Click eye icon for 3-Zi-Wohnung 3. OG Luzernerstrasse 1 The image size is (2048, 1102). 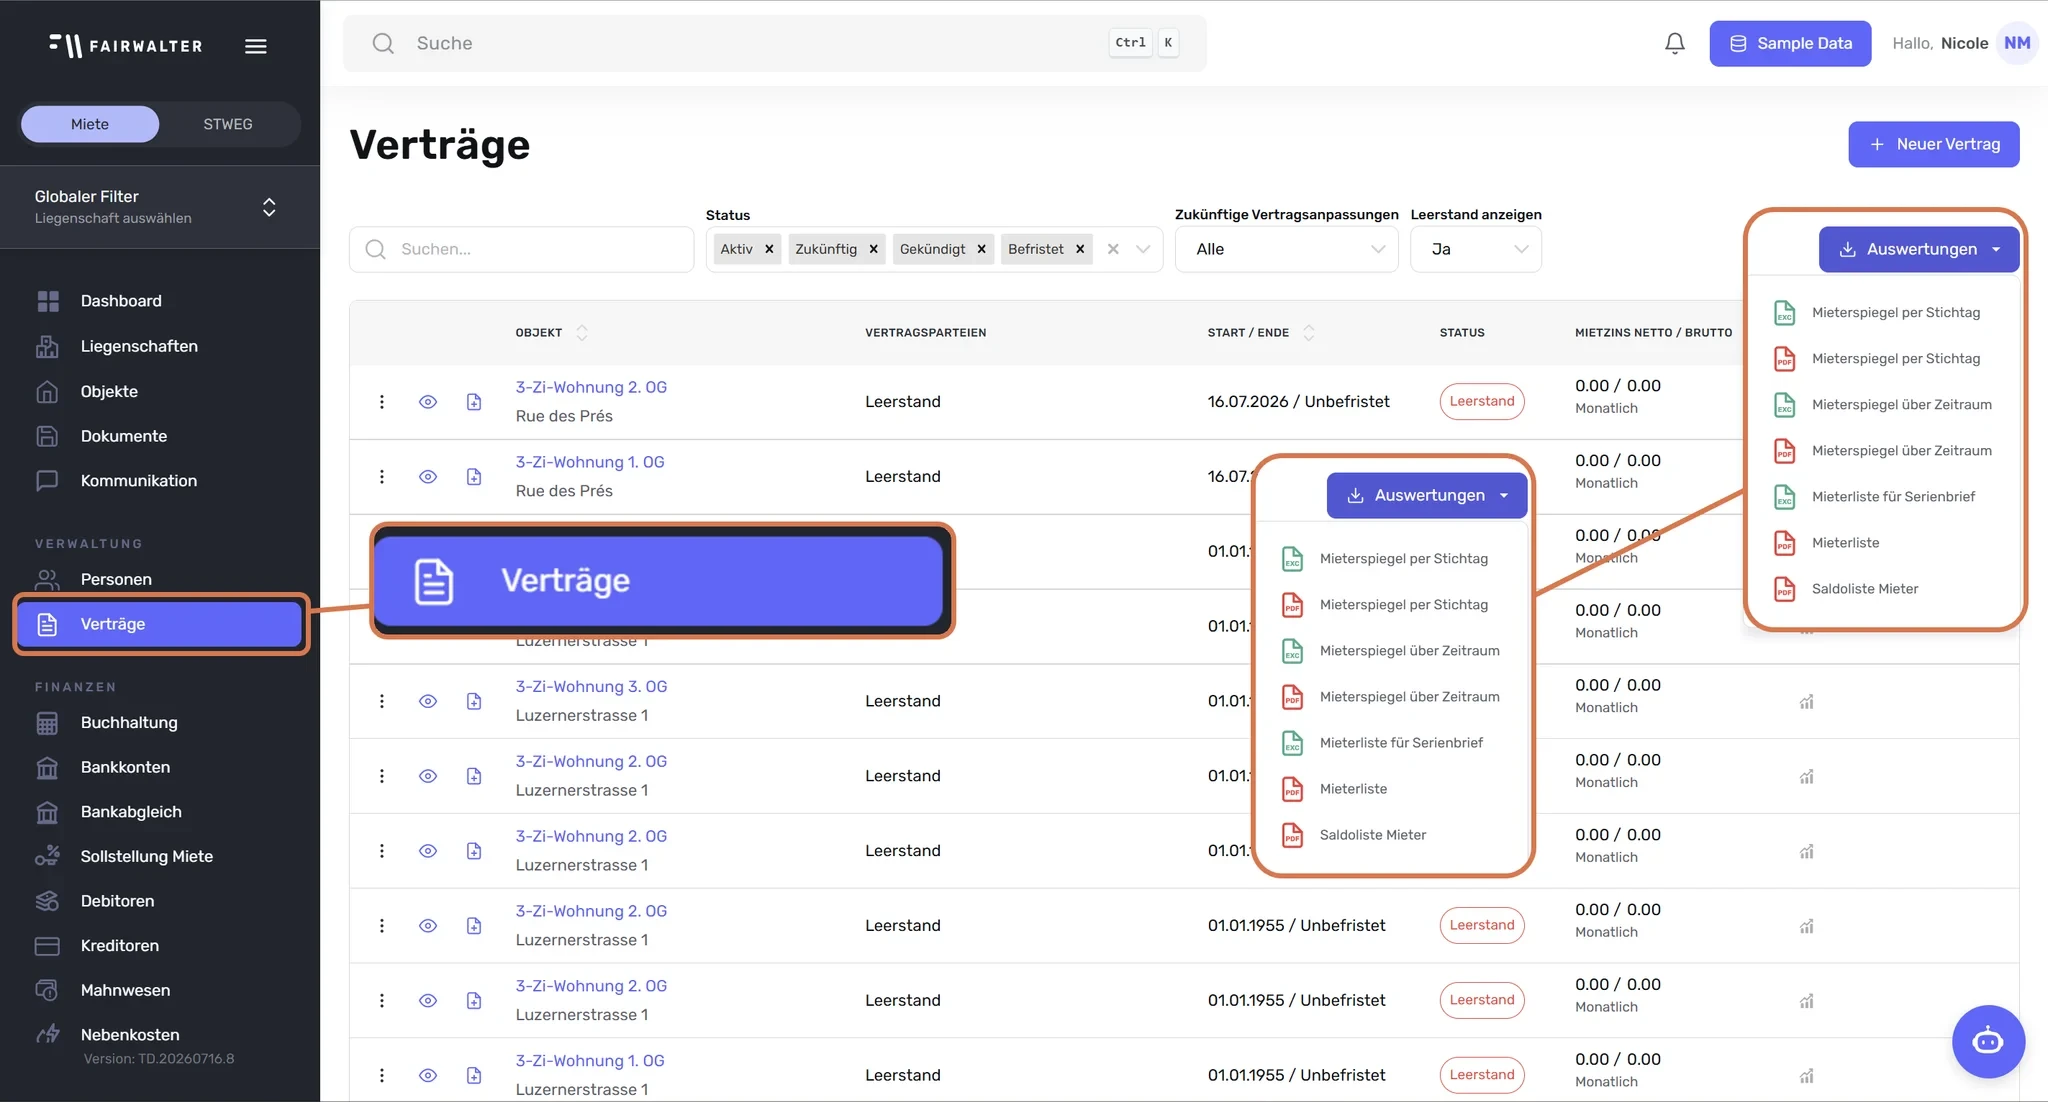[428, 701]
